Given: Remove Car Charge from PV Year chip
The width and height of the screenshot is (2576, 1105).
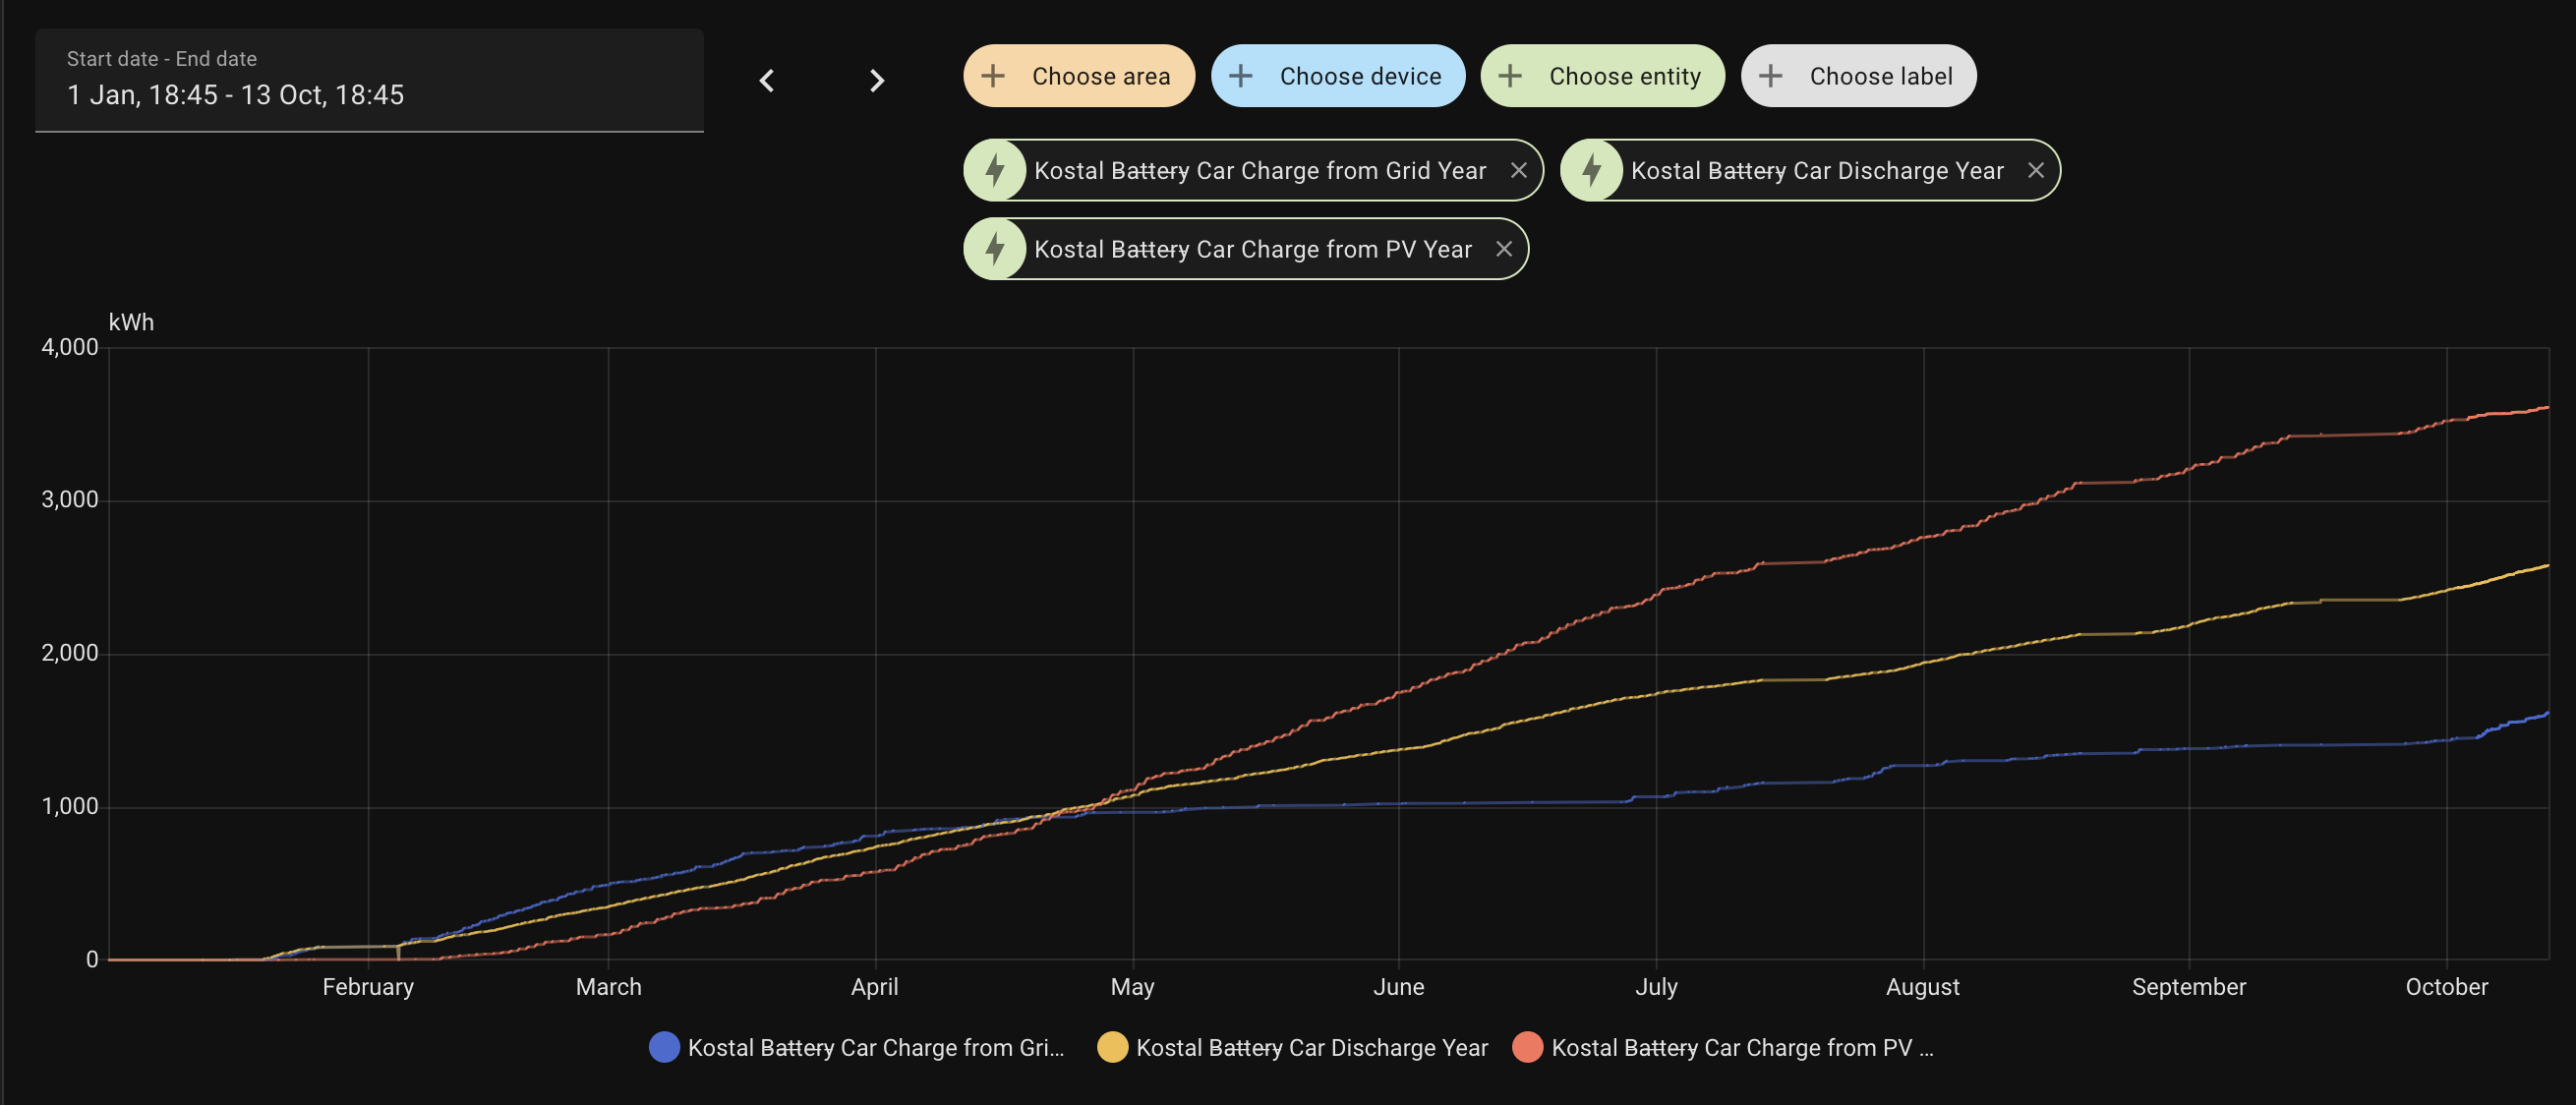Looking at the screenshot, I should pos(1503,249).
